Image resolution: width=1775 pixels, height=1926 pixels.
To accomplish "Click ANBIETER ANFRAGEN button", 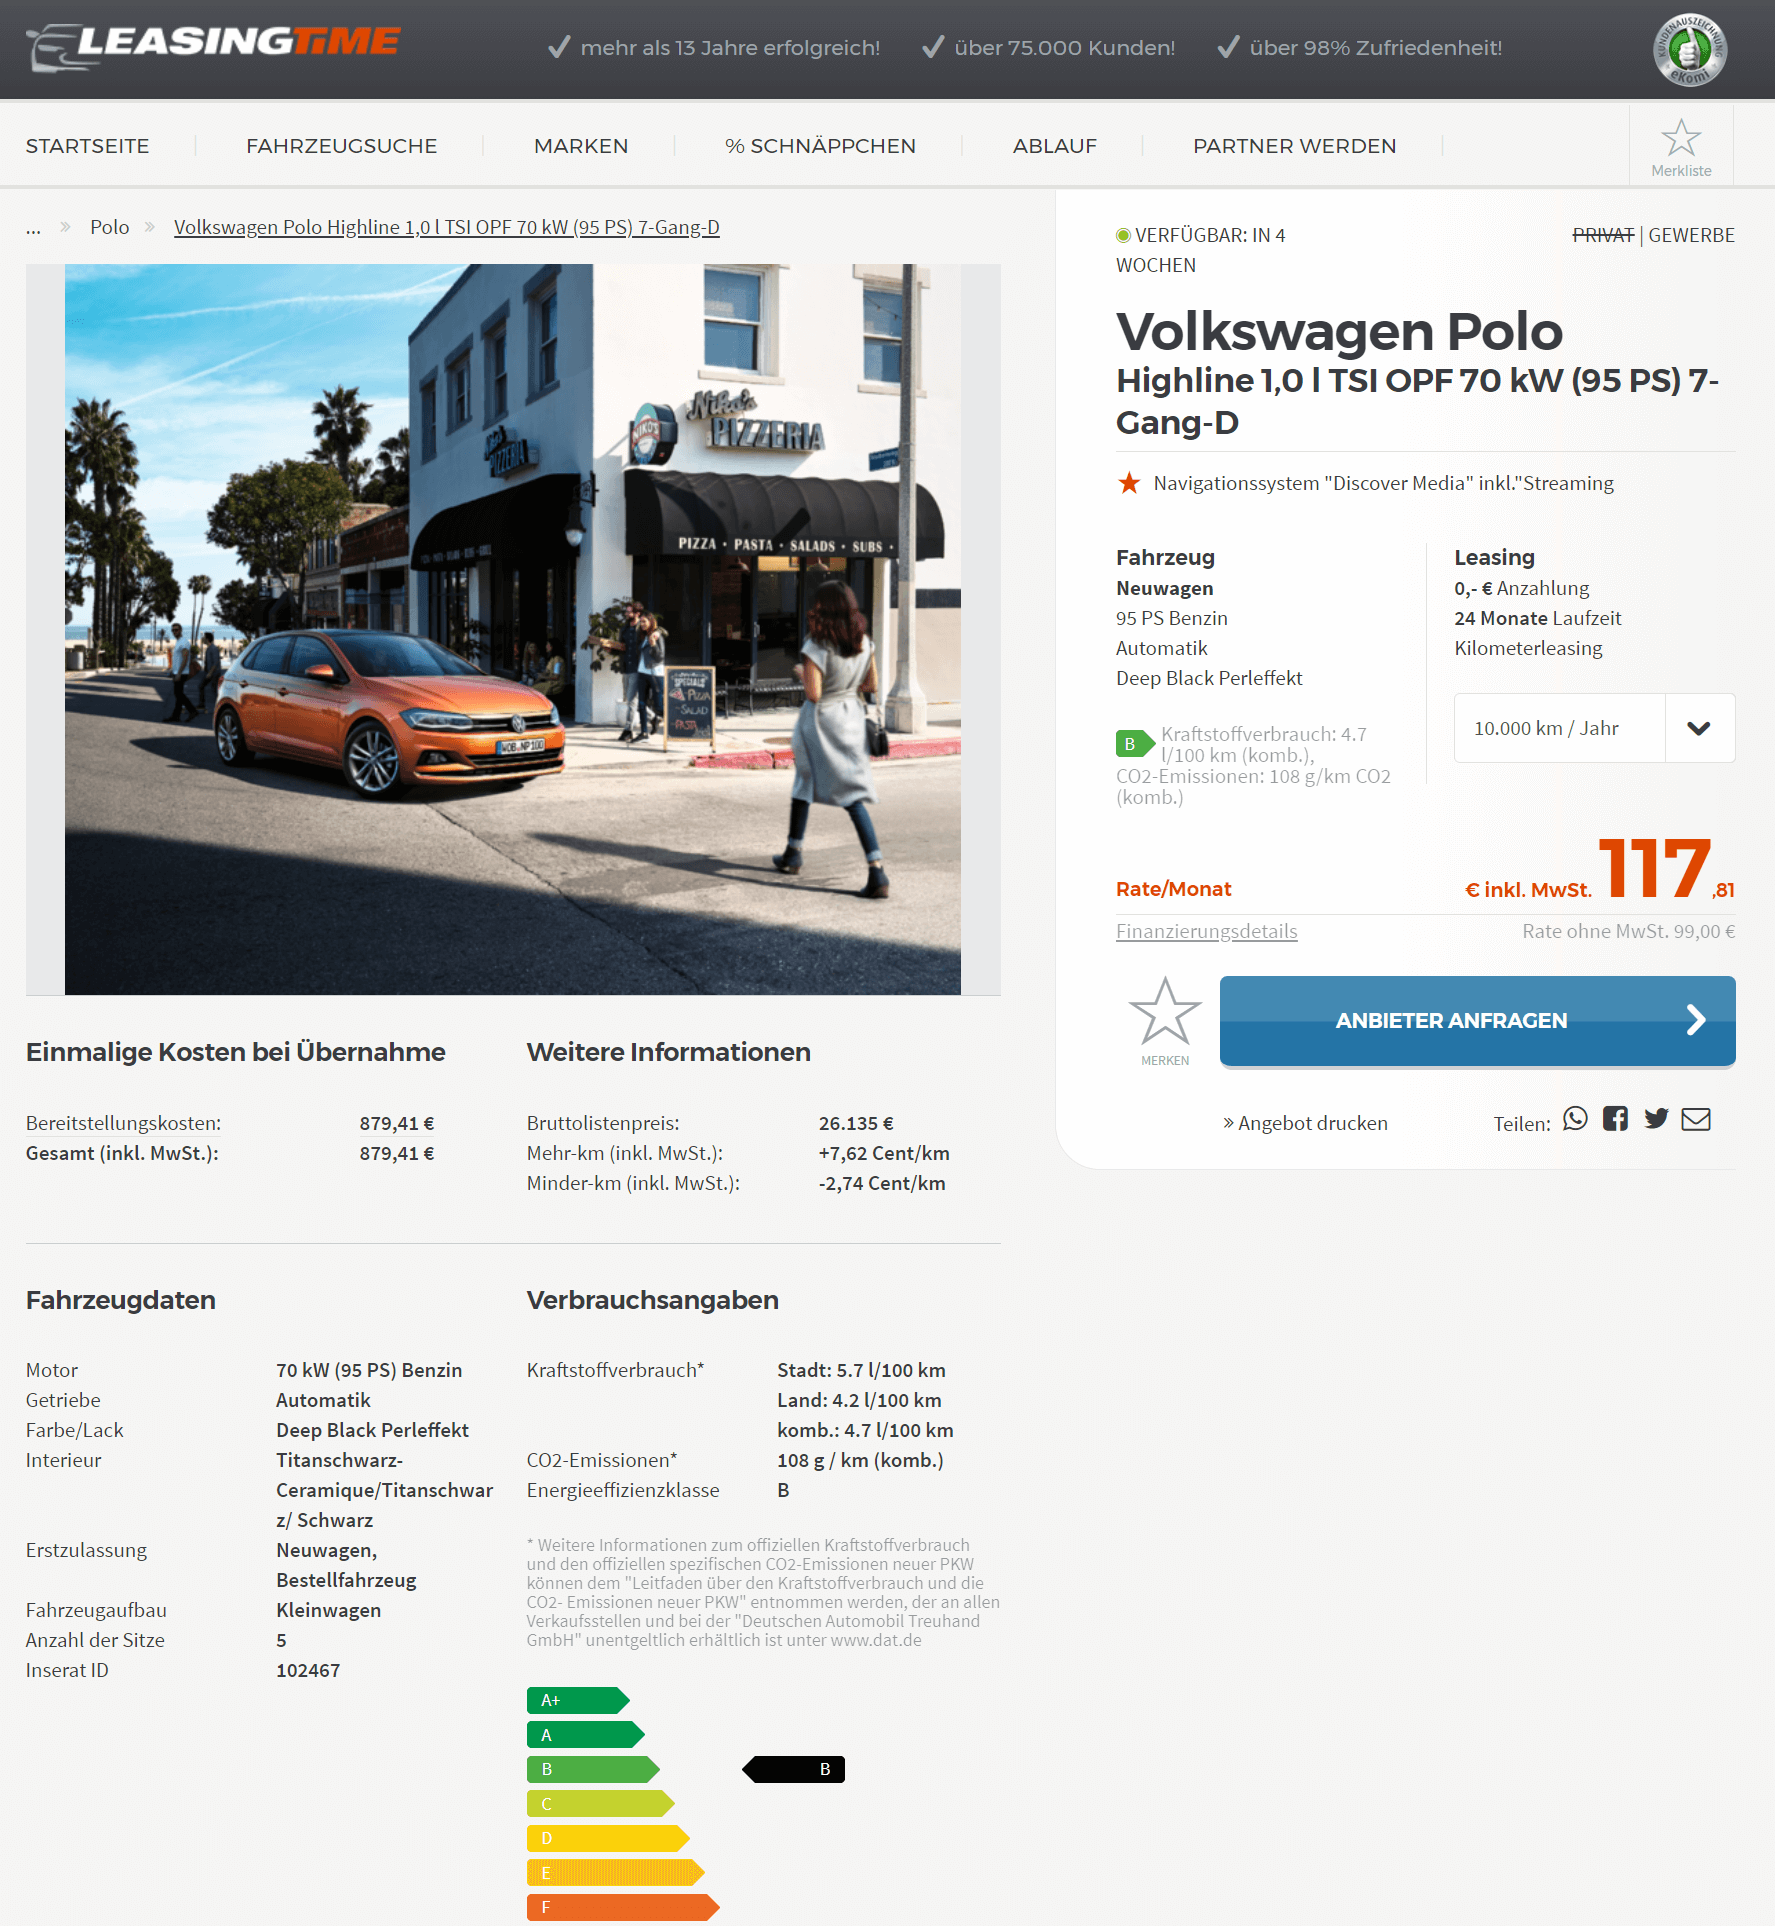I will pos(1477,1021).
